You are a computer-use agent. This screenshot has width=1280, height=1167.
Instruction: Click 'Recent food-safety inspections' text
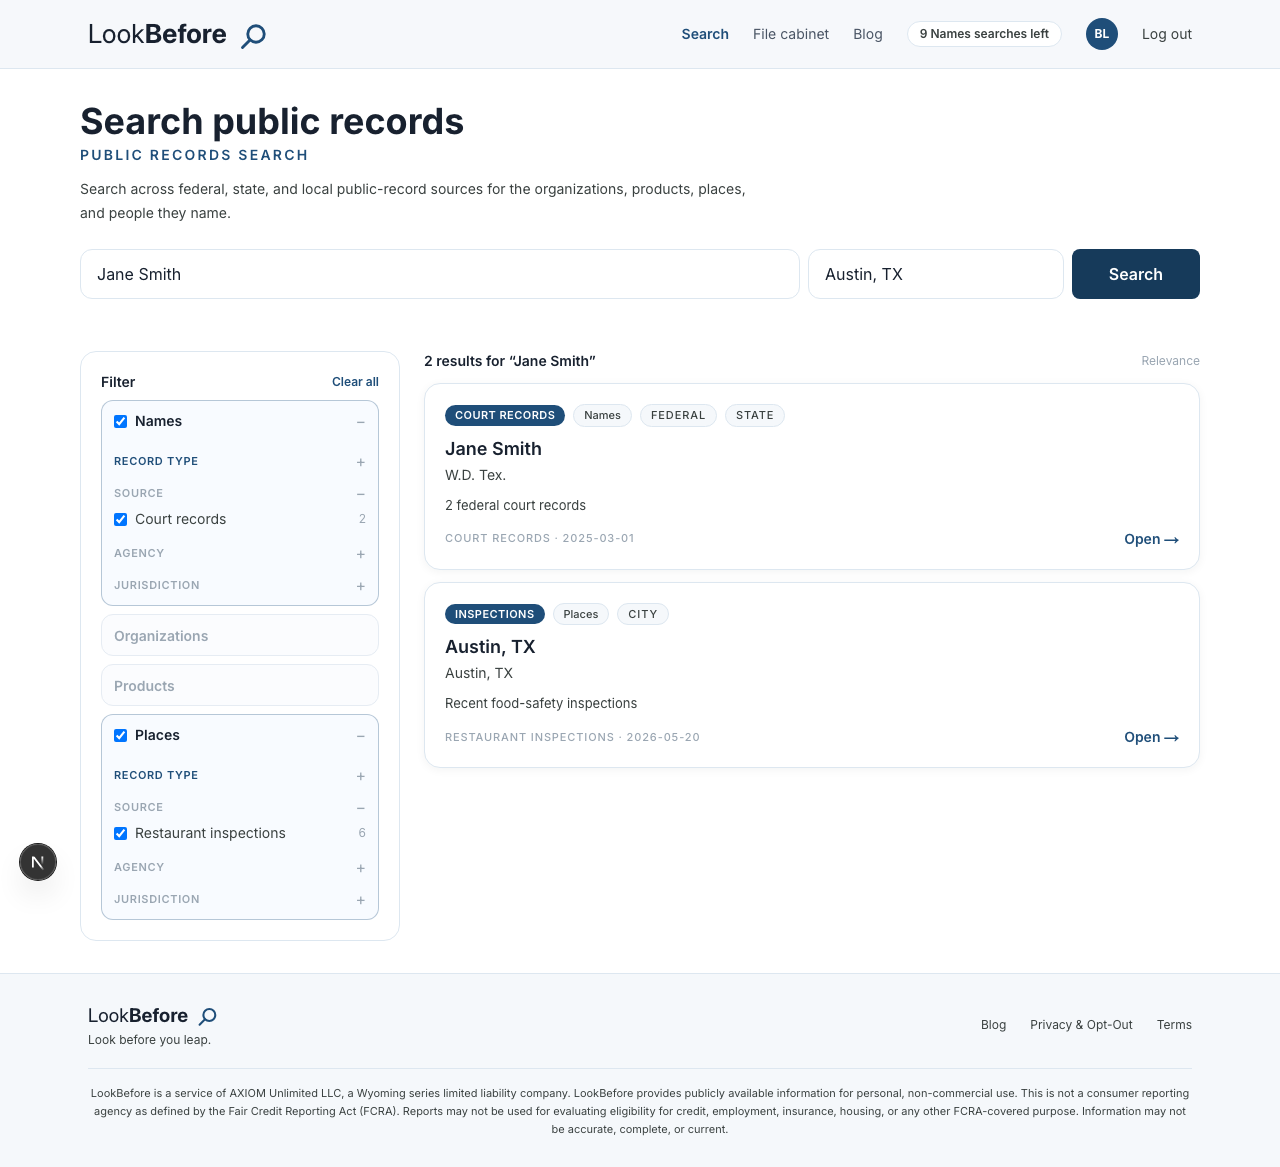[541, 703]
